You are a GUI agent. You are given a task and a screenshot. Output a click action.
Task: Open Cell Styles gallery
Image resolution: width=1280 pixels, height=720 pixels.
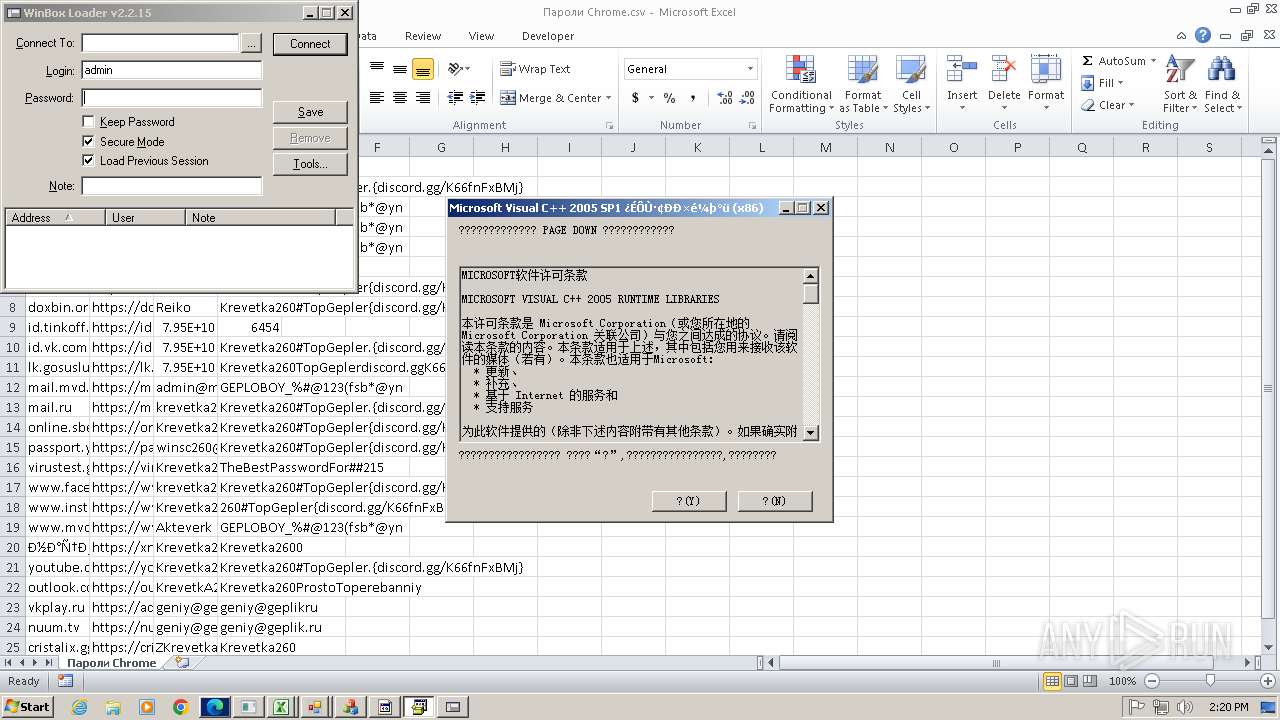(910, 84)
